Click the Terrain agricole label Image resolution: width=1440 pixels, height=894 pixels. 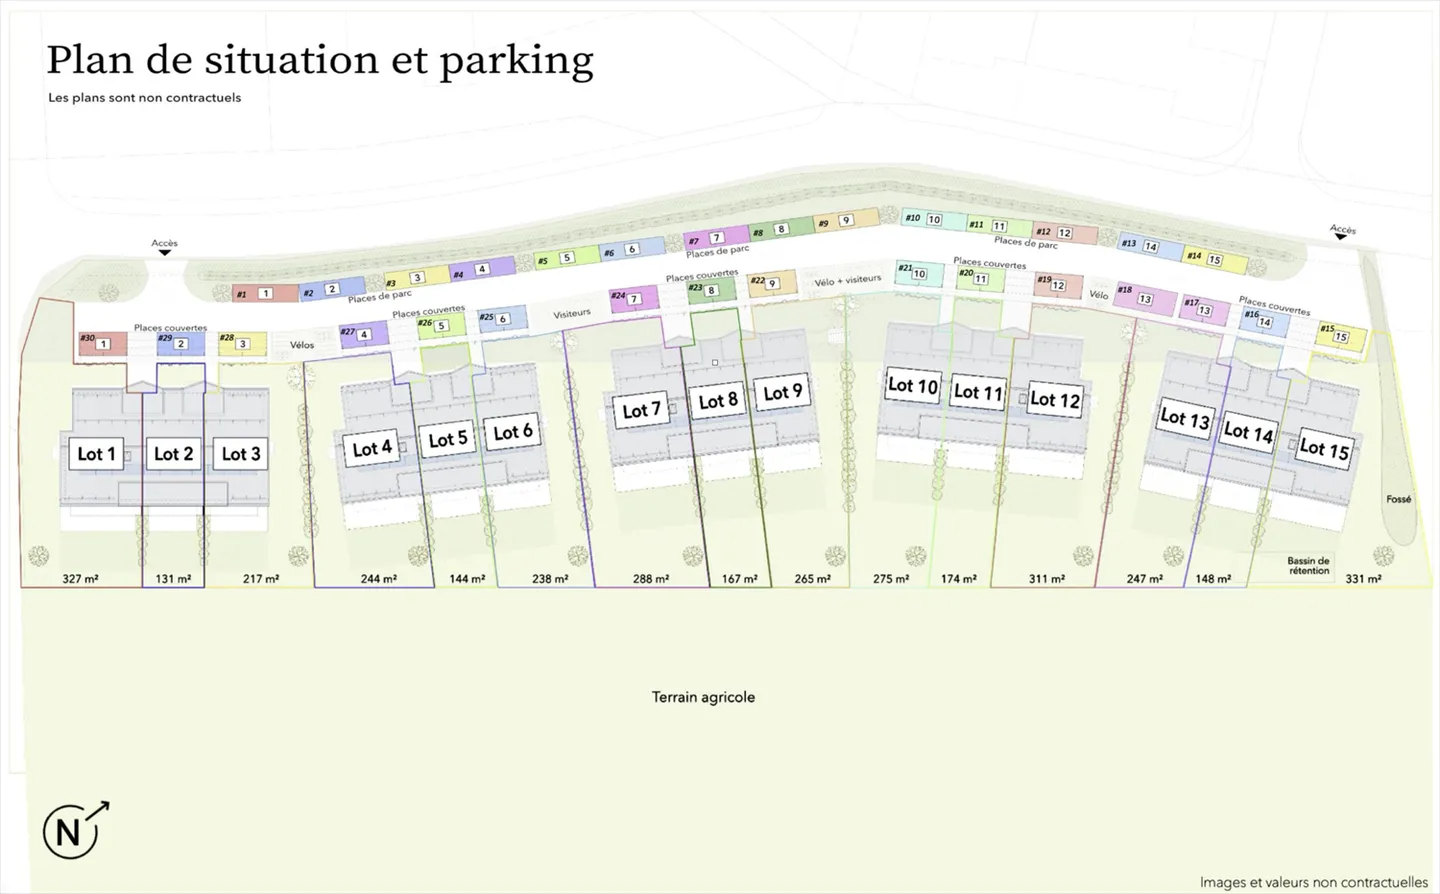703,697
